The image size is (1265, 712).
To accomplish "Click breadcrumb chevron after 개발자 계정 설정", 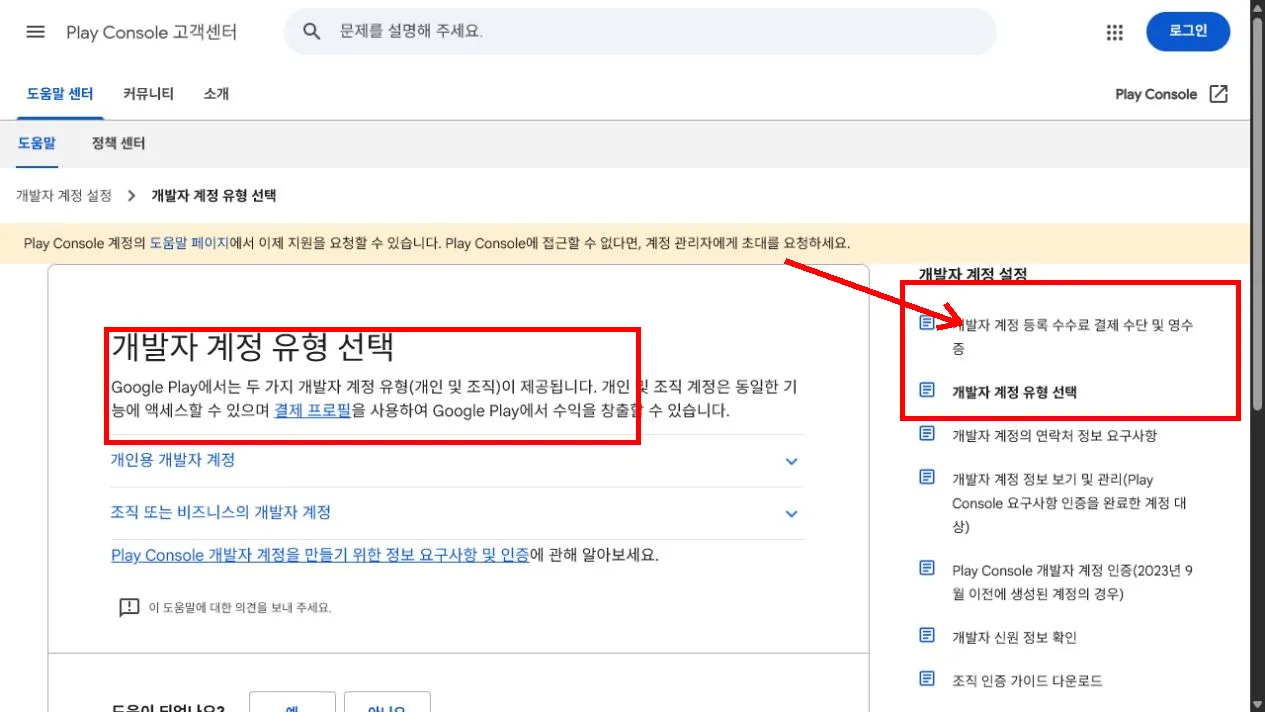I will coord(131,196).
